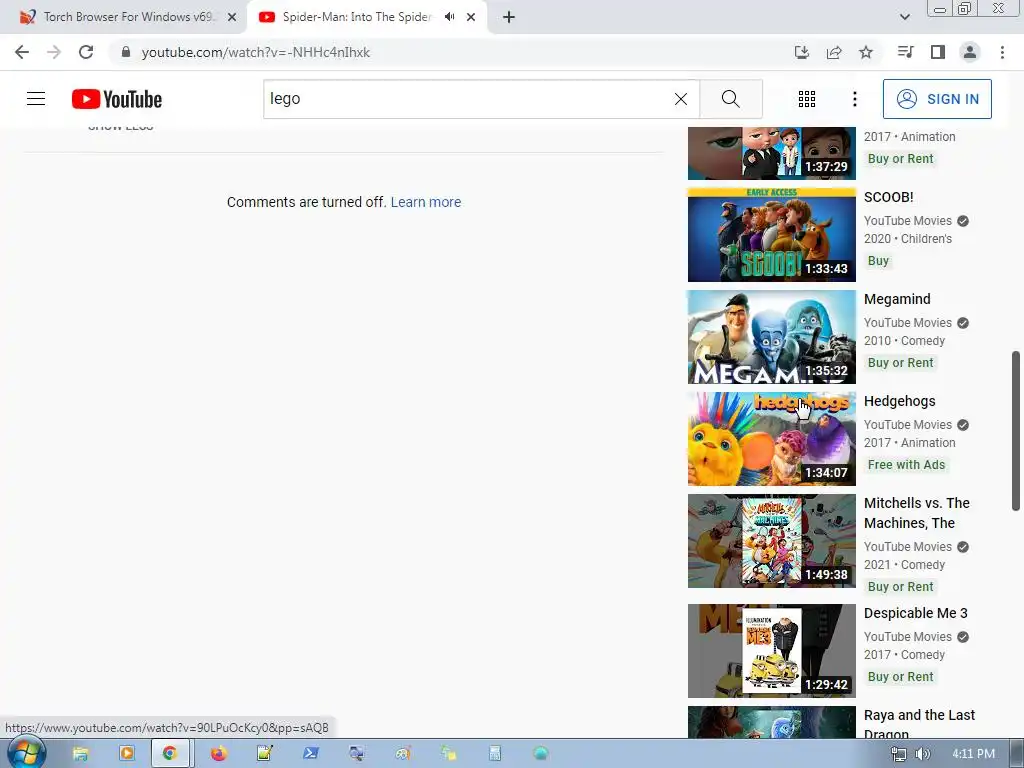This screenshot has height=768, width=1024.
Task: Click Buy or Rent under Despicable Me 3
Action: (901, 677)
